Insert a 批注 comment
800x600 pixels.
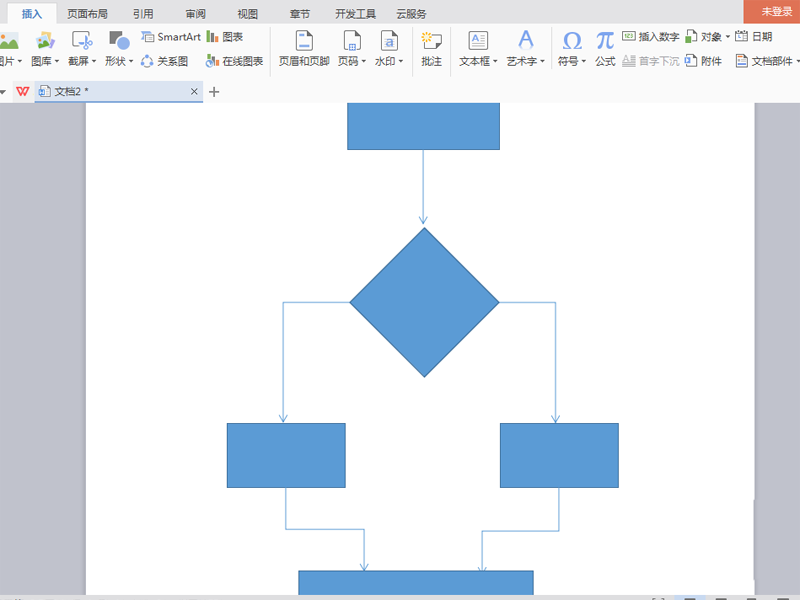tap(432, 49)
